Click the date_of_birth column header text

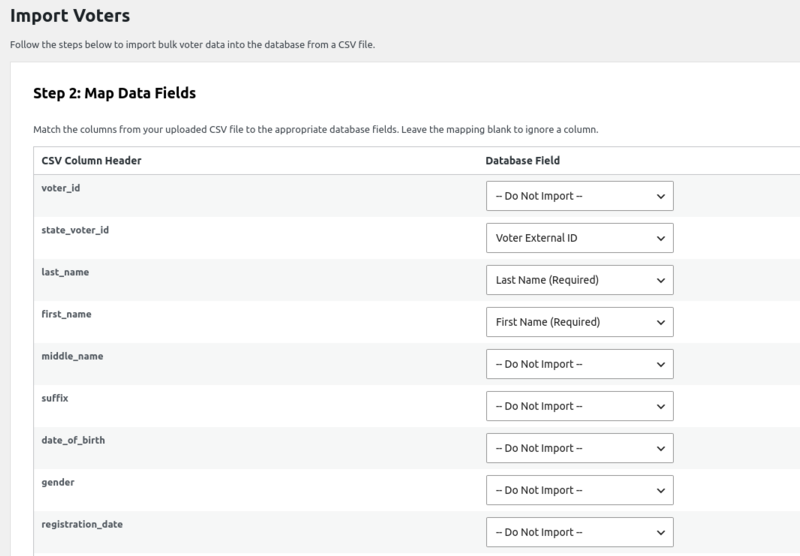coord(73,440)
